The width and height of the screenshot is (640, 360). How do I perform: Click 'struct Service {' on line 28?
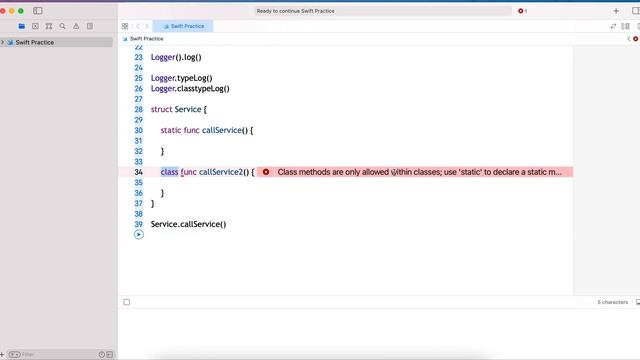pyautogui.click(x=179, y=109)
